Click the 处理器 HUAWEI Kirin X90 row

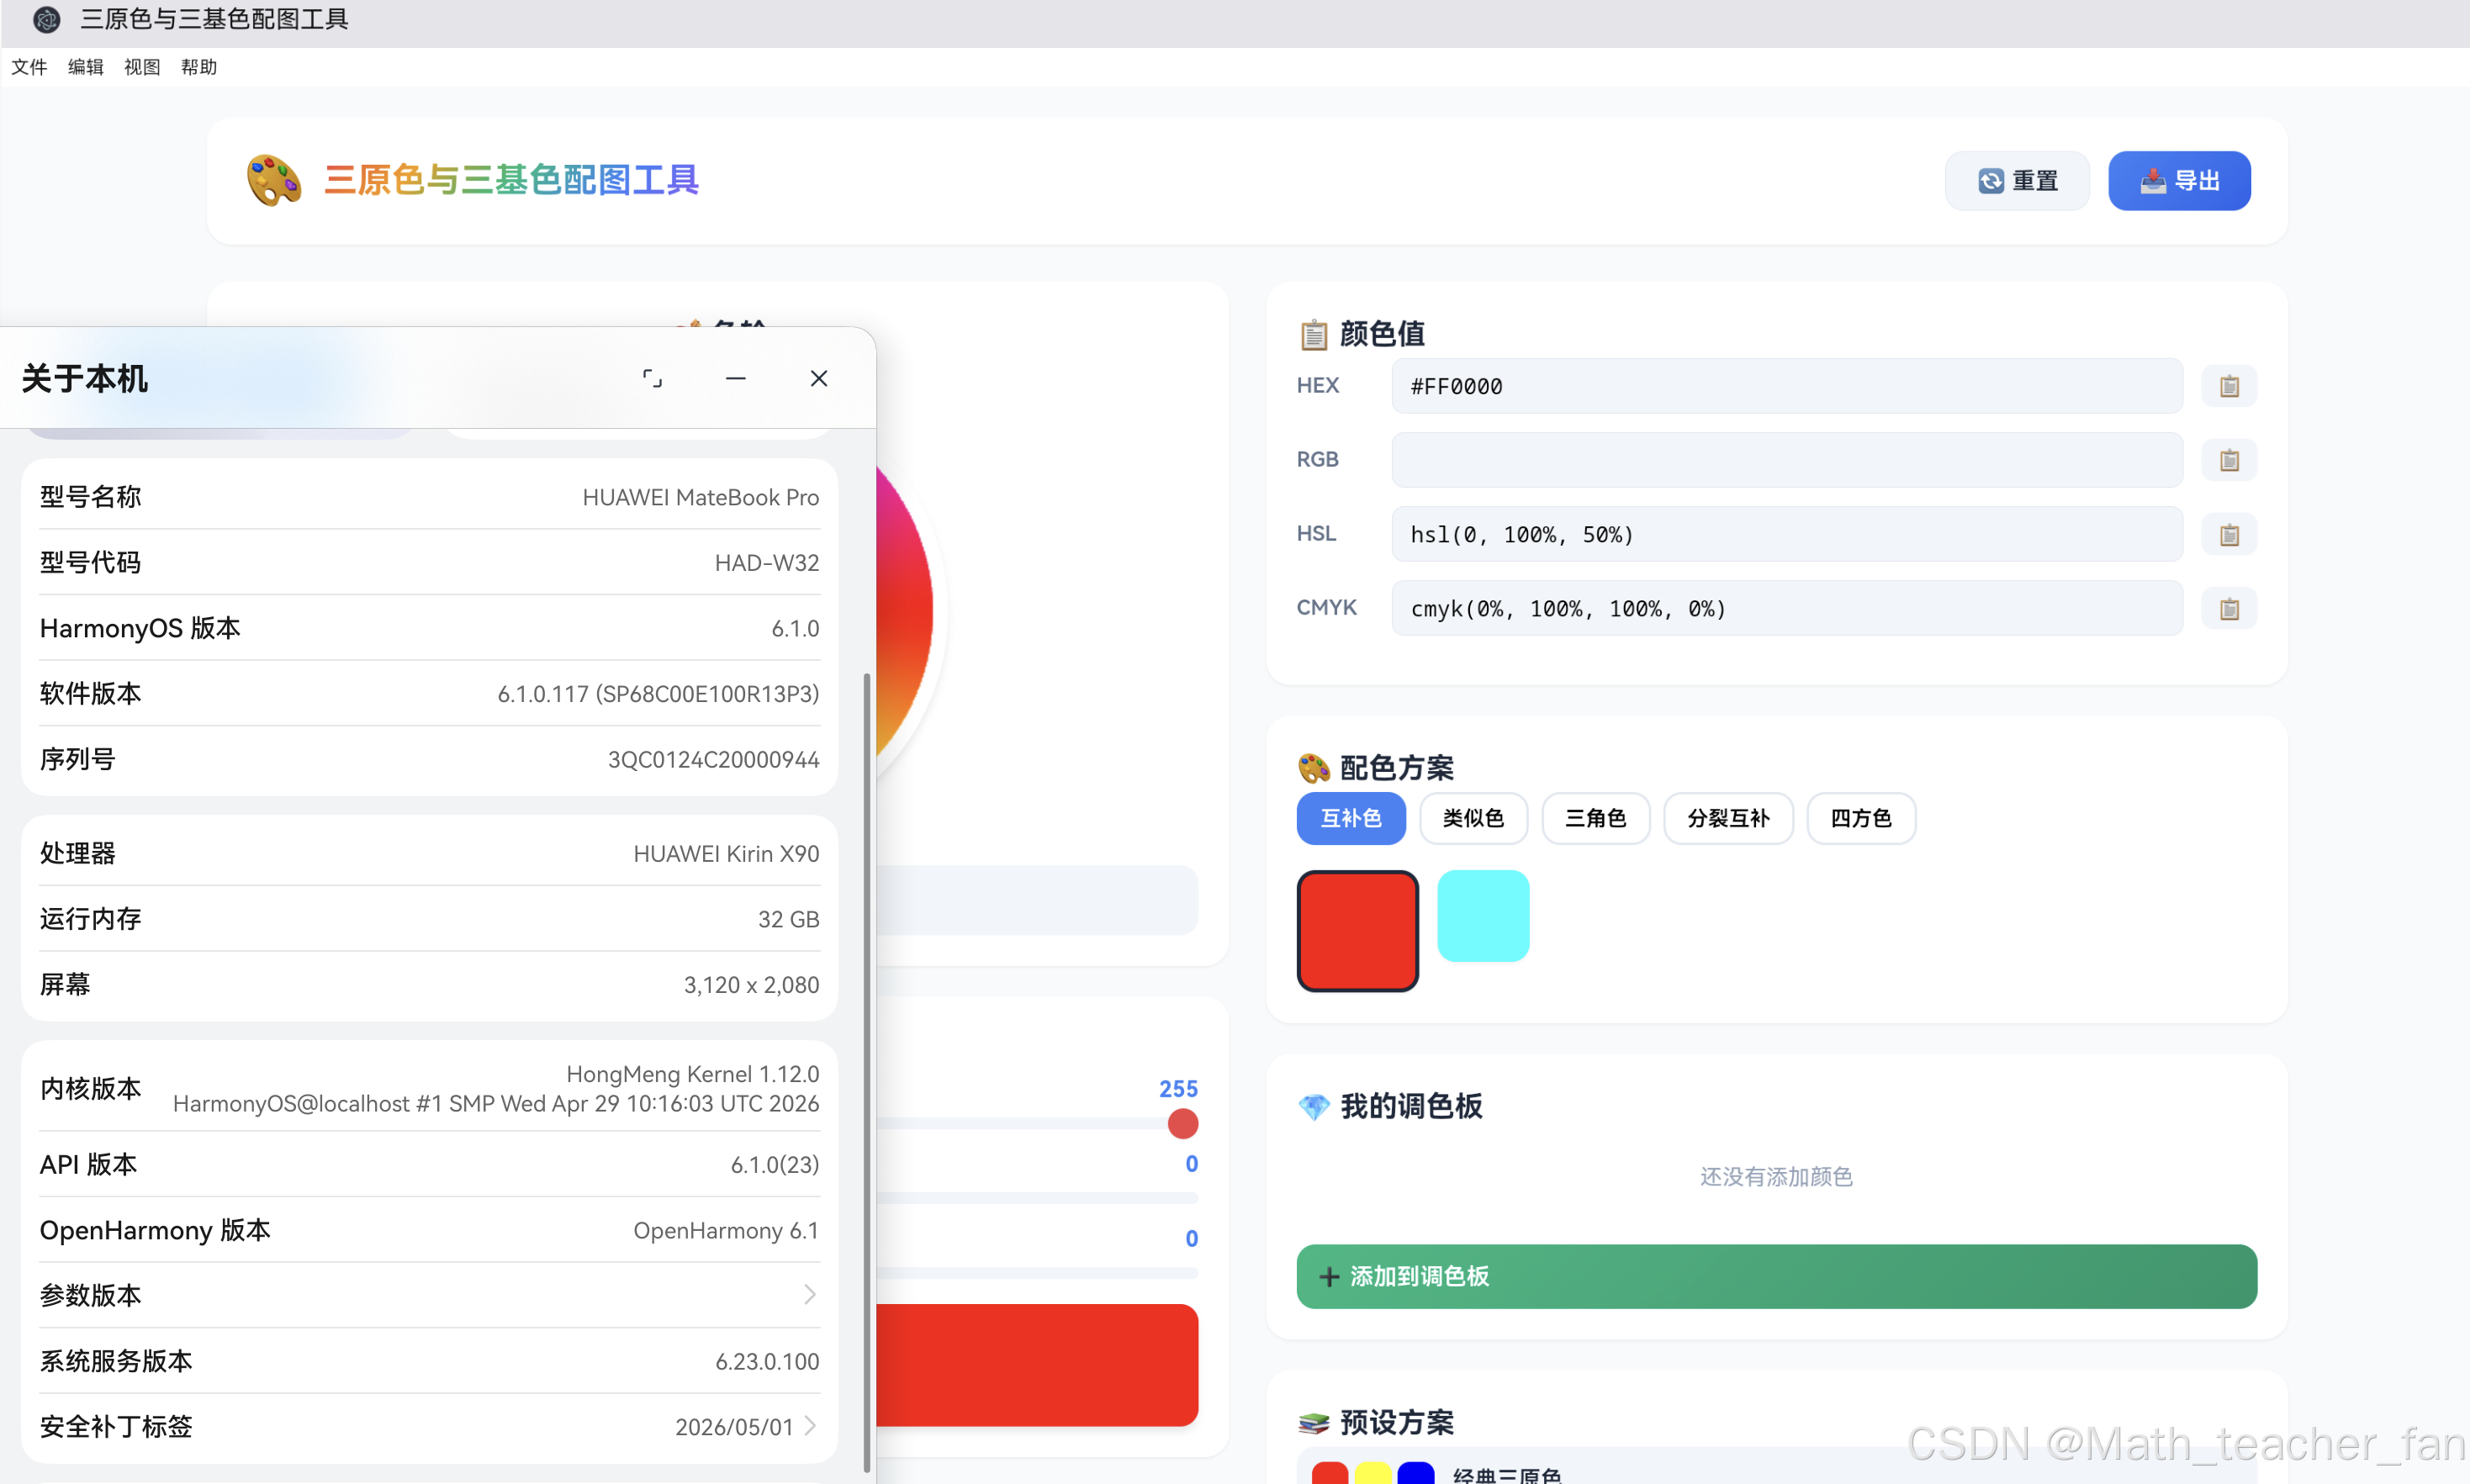pyautogui.click(x=429, y=853)
